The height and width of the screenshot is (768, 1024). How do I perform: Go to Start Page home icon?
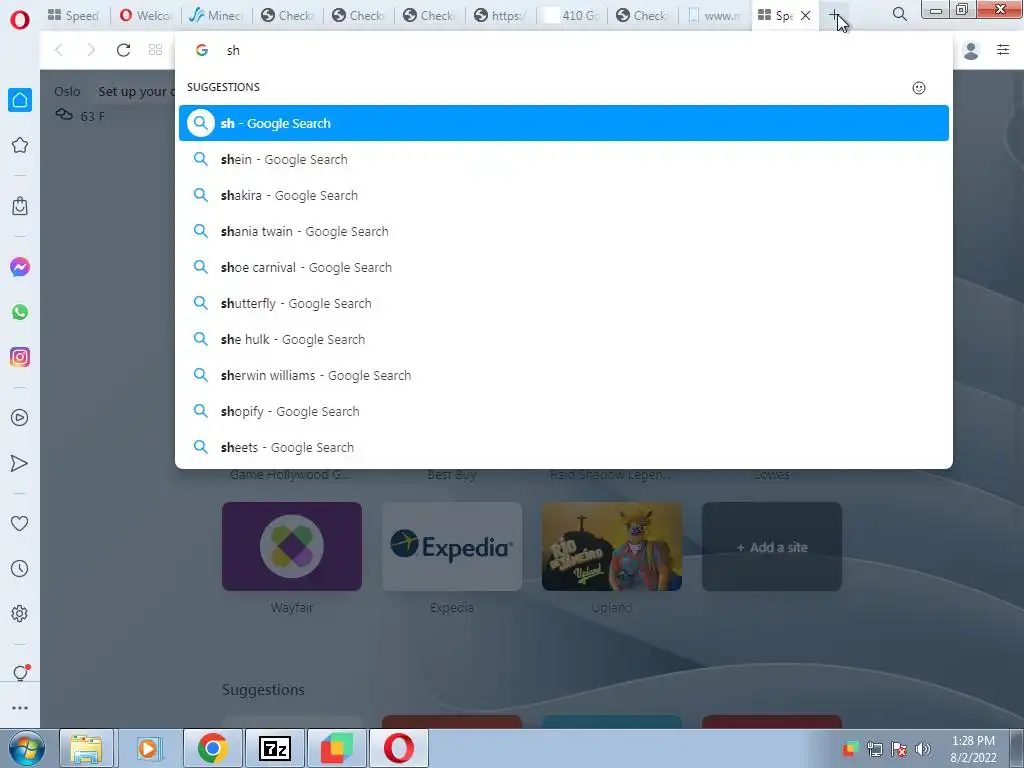point(20,100)
